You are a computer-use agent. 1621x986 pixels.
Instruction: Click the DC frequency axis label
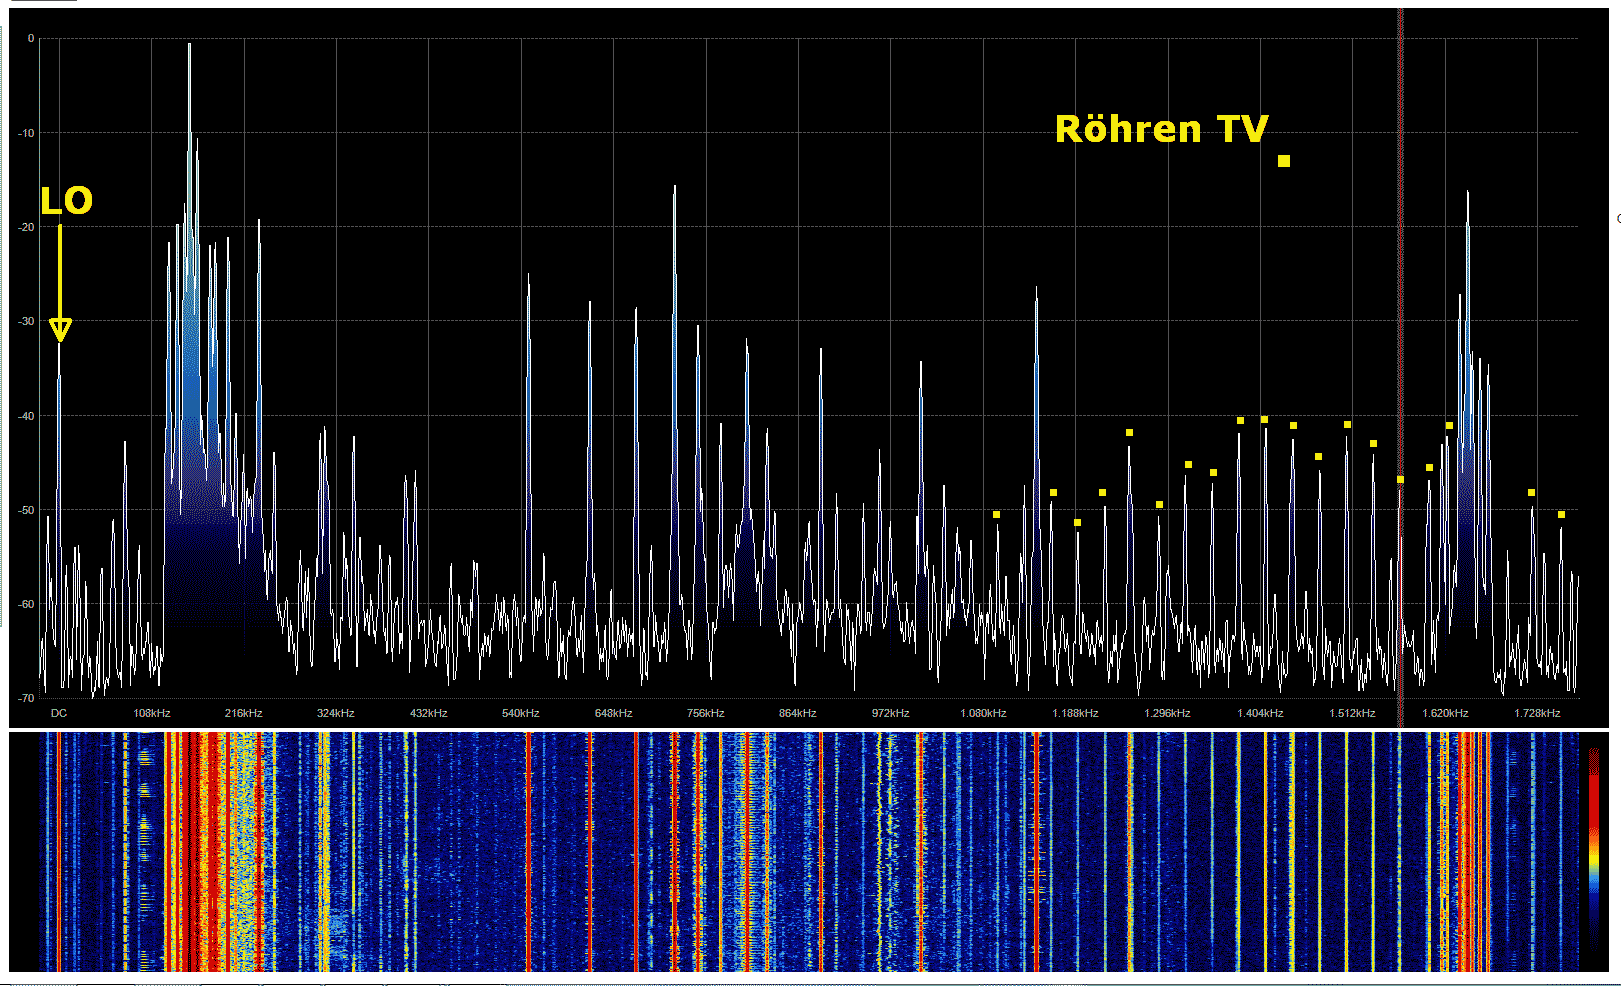click(x=59, y=713)
